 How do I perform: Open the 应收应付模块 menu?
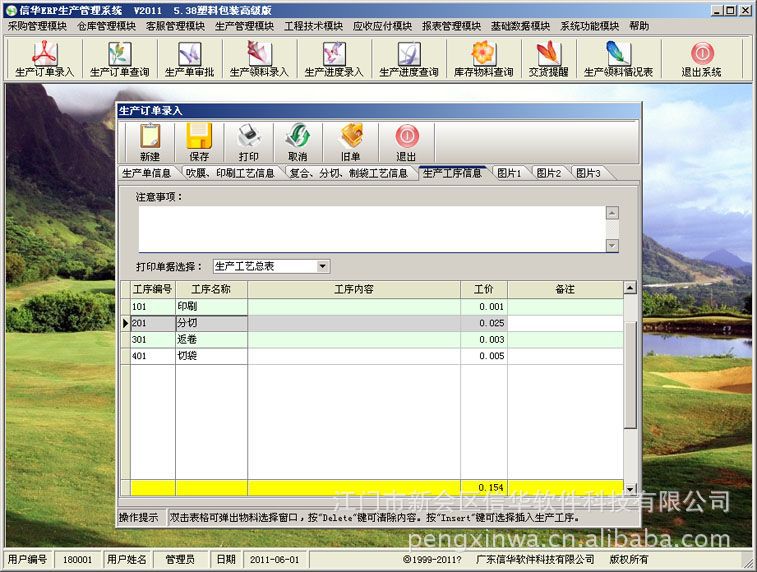coord(382,26)
